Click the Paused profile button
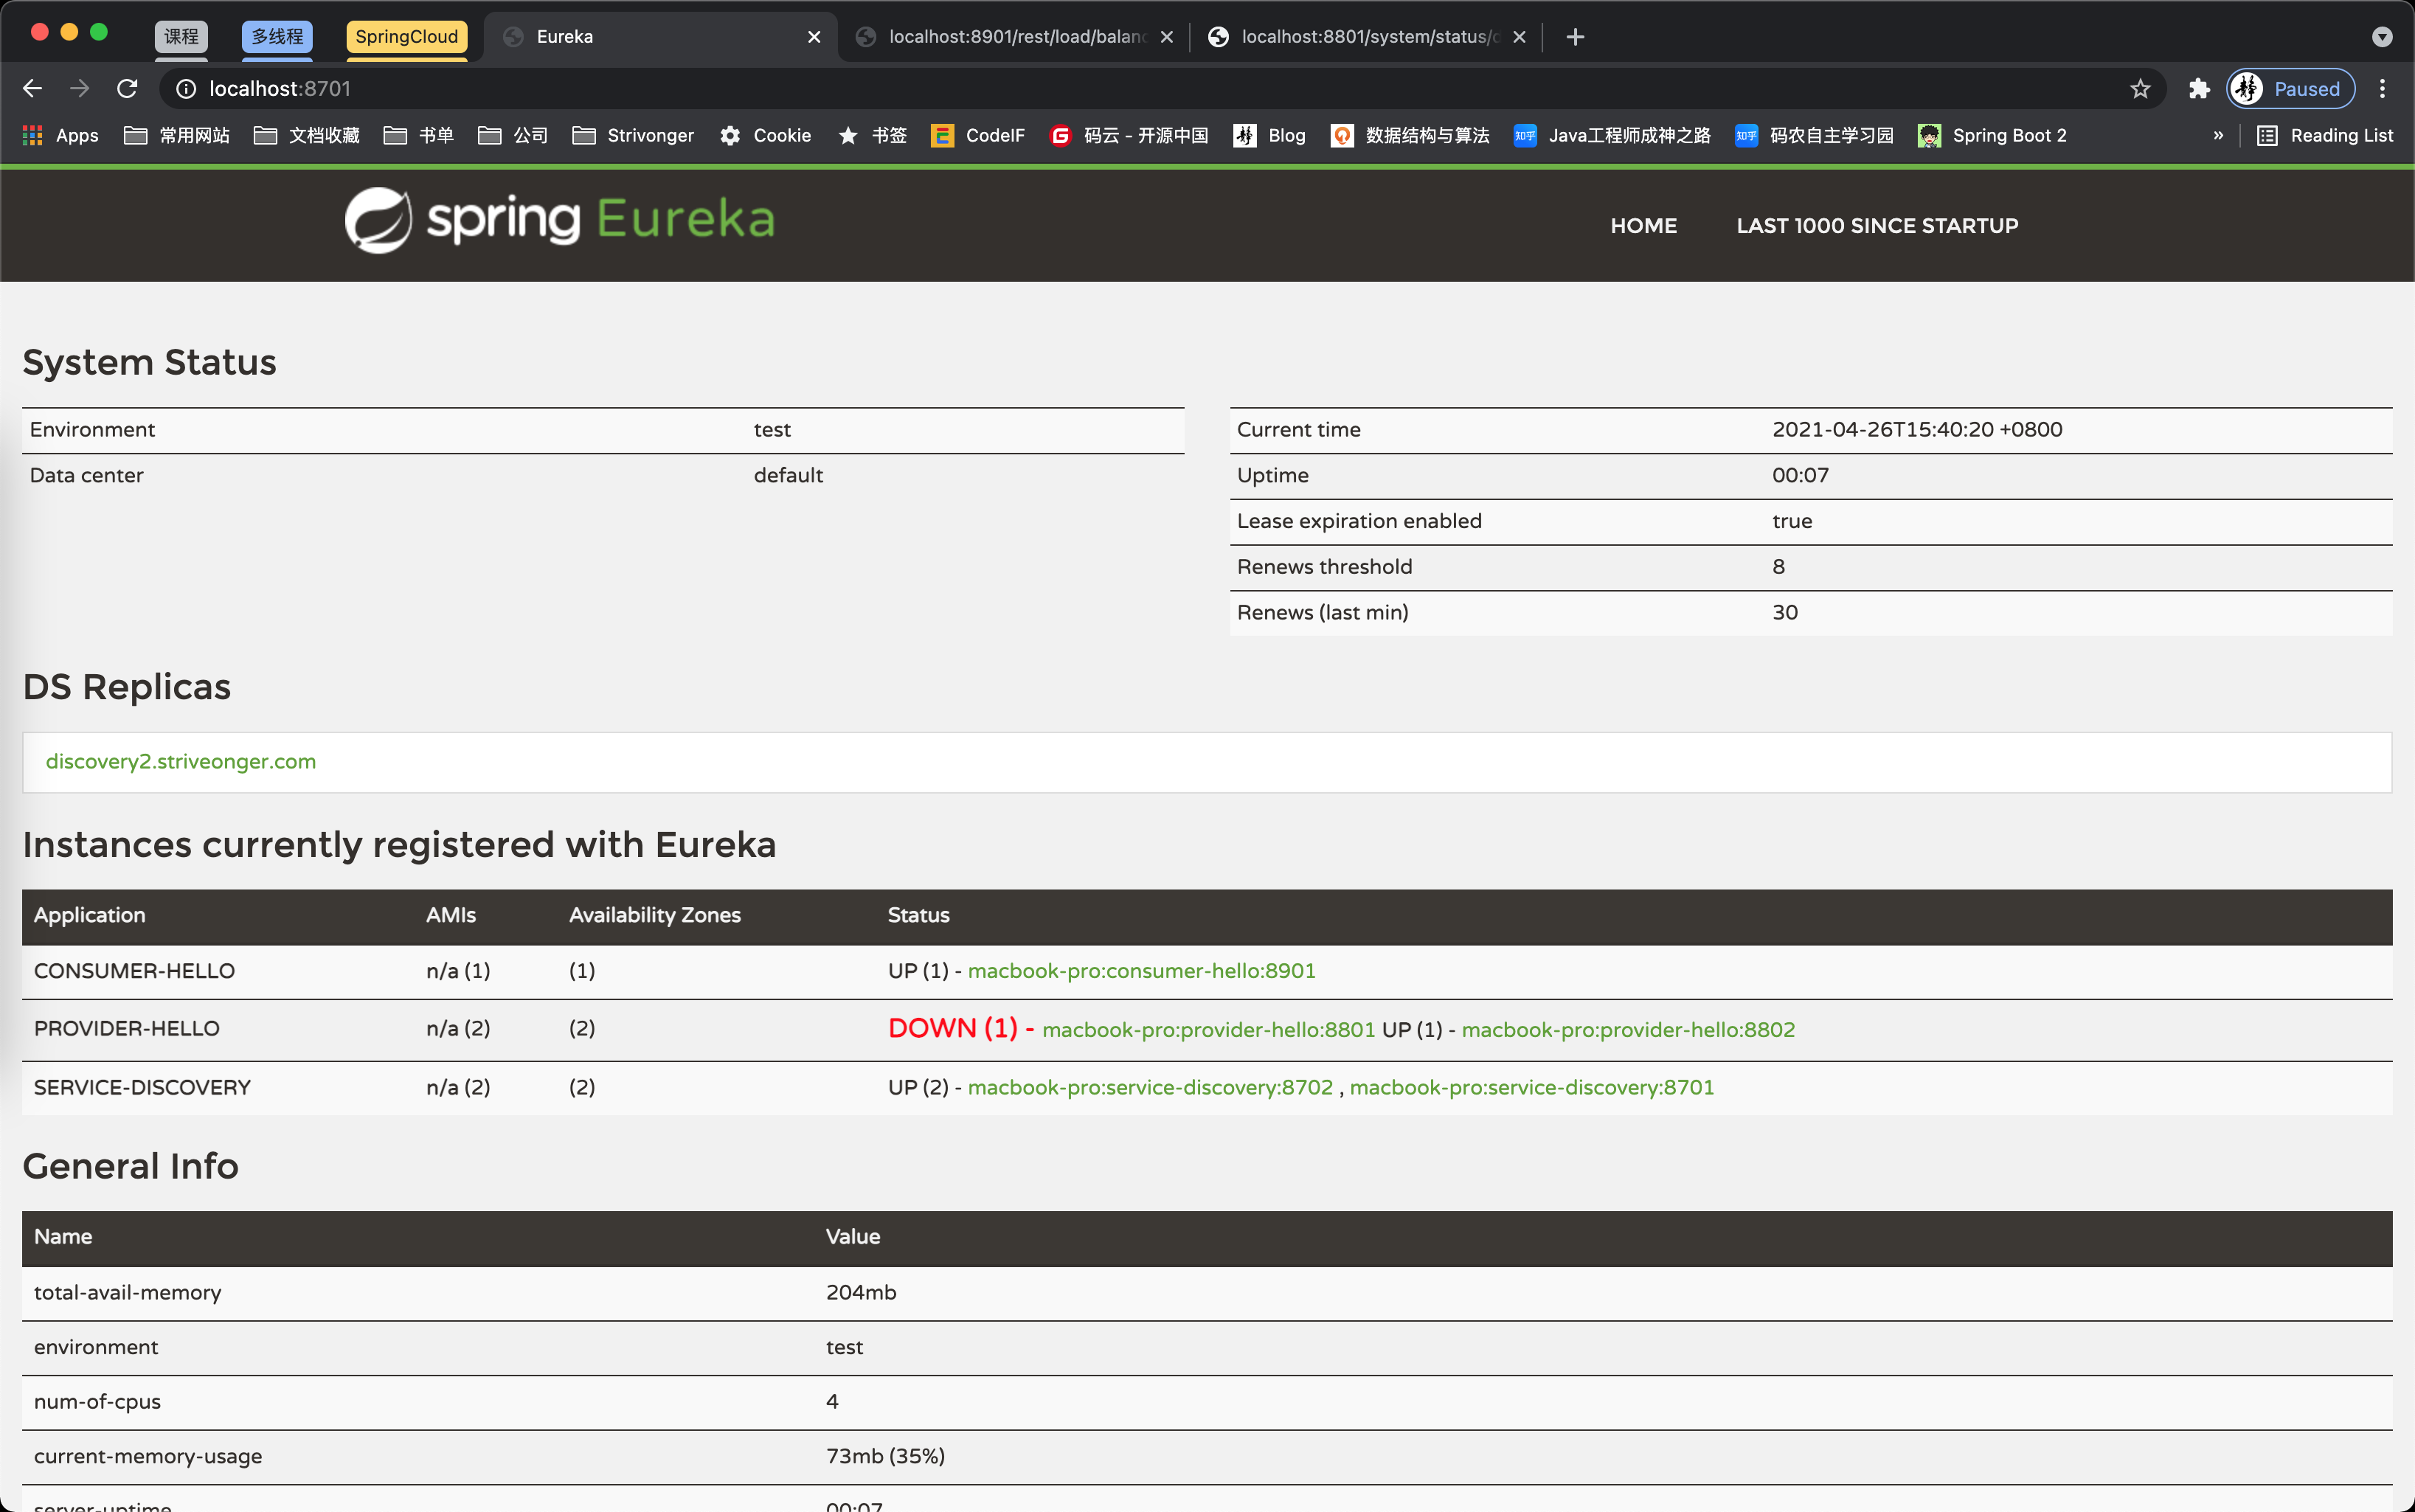 (2291, 89)
